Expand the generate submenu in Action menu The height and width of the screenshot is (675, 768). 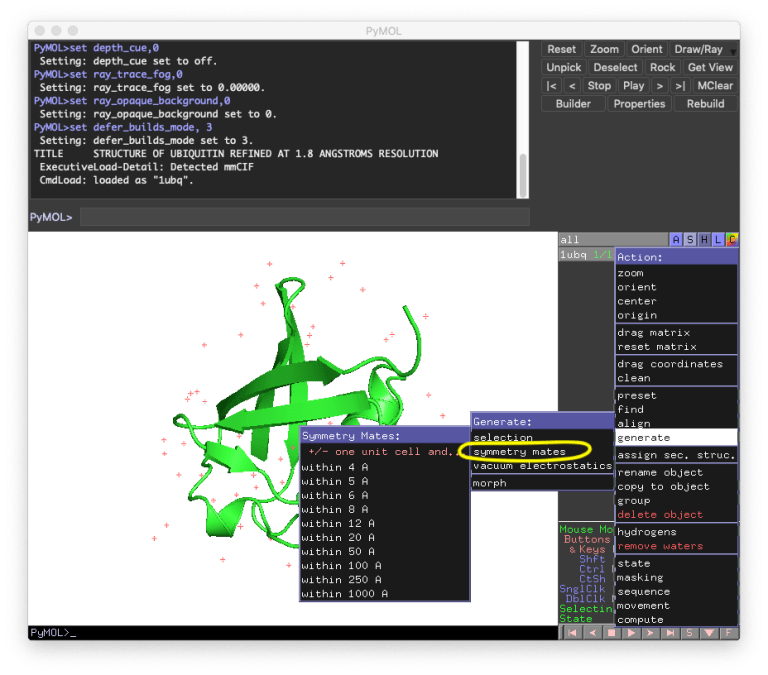click(676, 437)
